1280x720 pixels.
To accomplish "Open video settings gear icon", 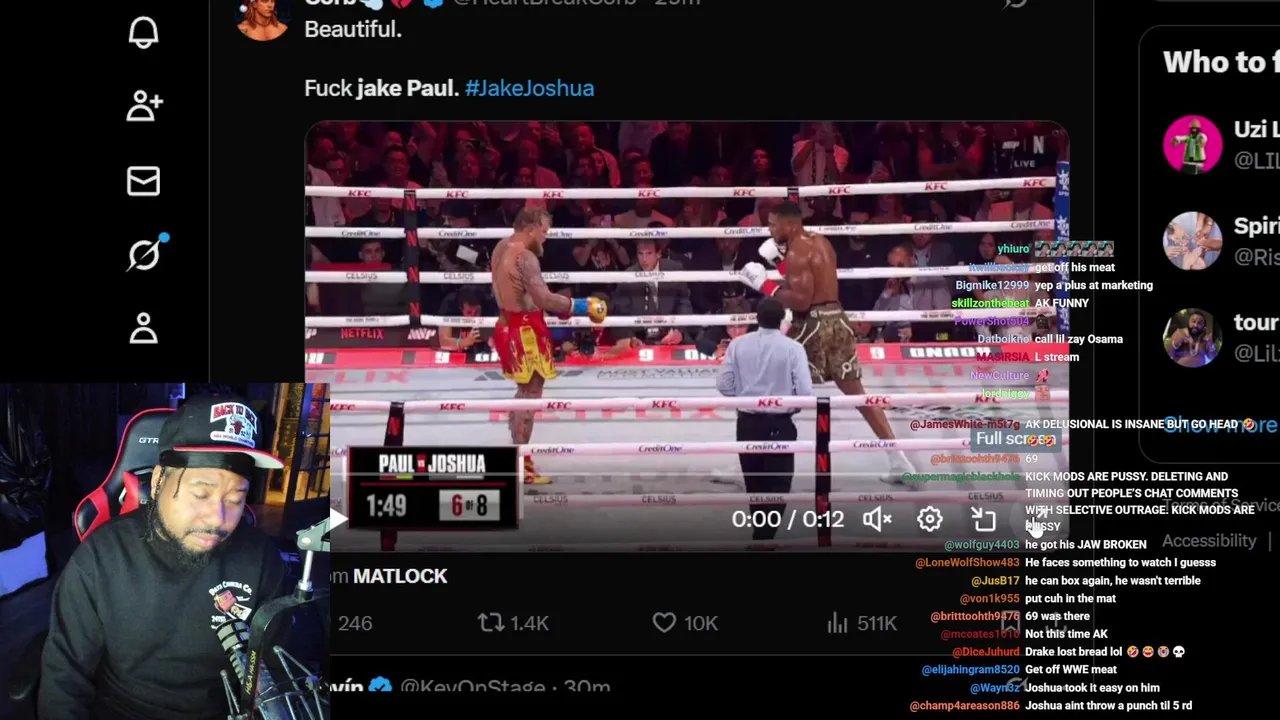I will [930, 519].
